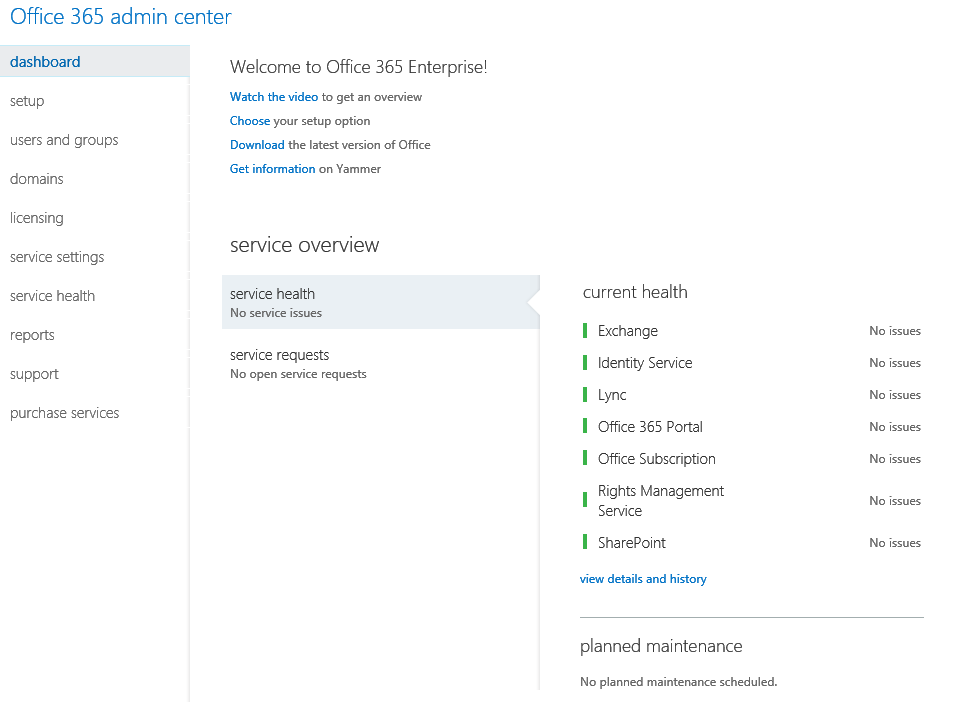Go to users and groups
The width and height of the screenshot is (953, 702).
[x=64, y=140]
